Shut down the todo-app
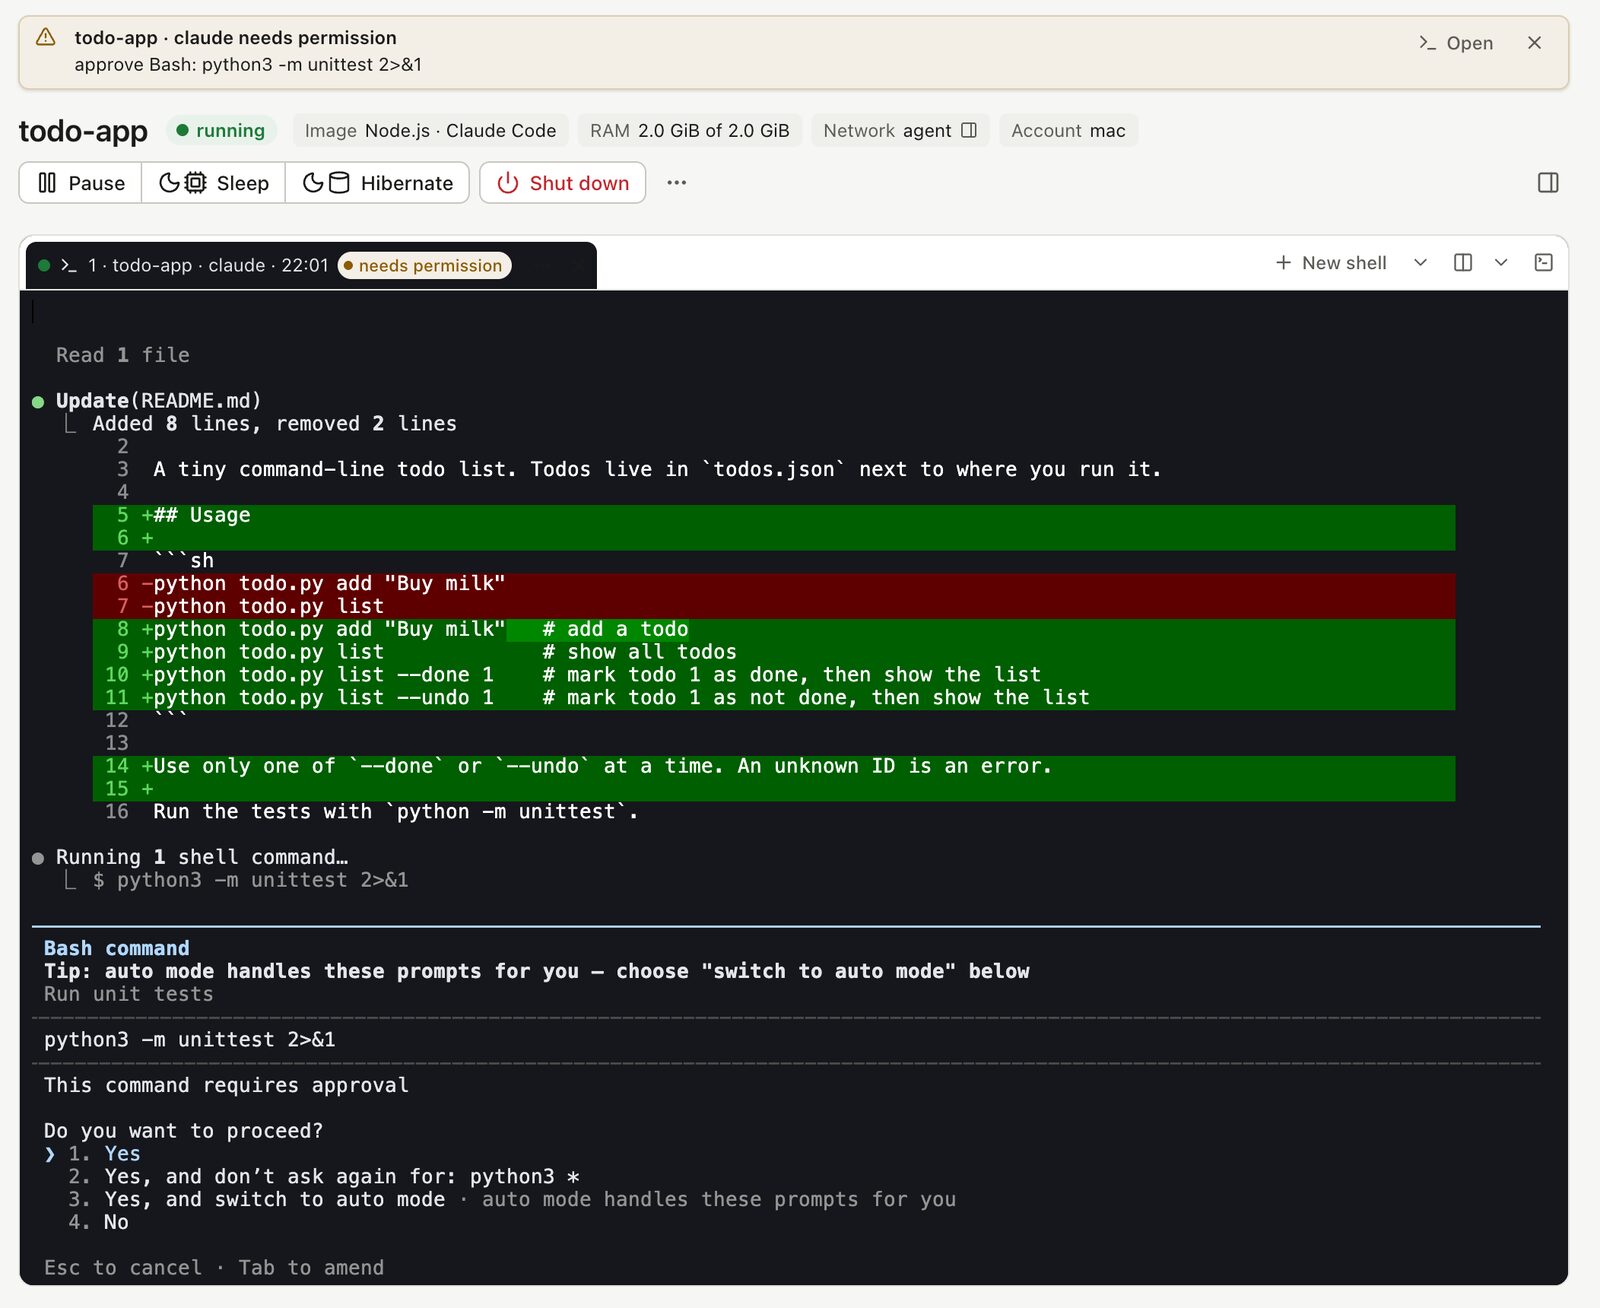 (563, 183)
